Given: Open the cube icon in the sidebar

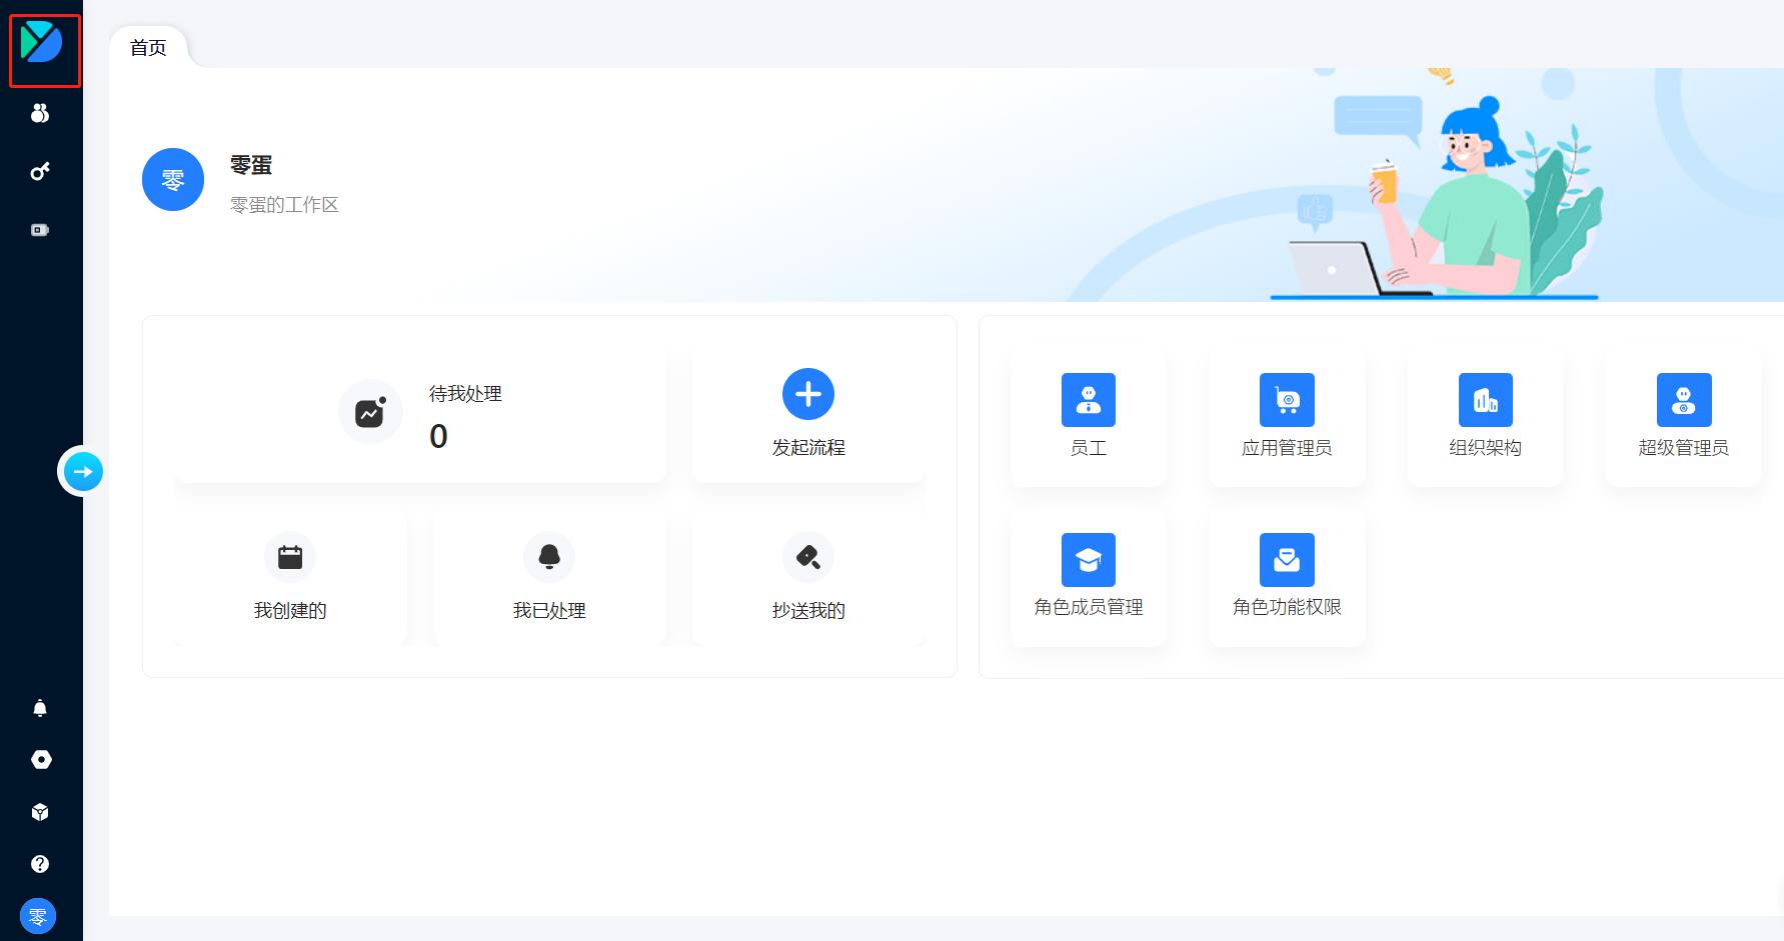Looking at the screenshot, I should [x=40, y=812].
